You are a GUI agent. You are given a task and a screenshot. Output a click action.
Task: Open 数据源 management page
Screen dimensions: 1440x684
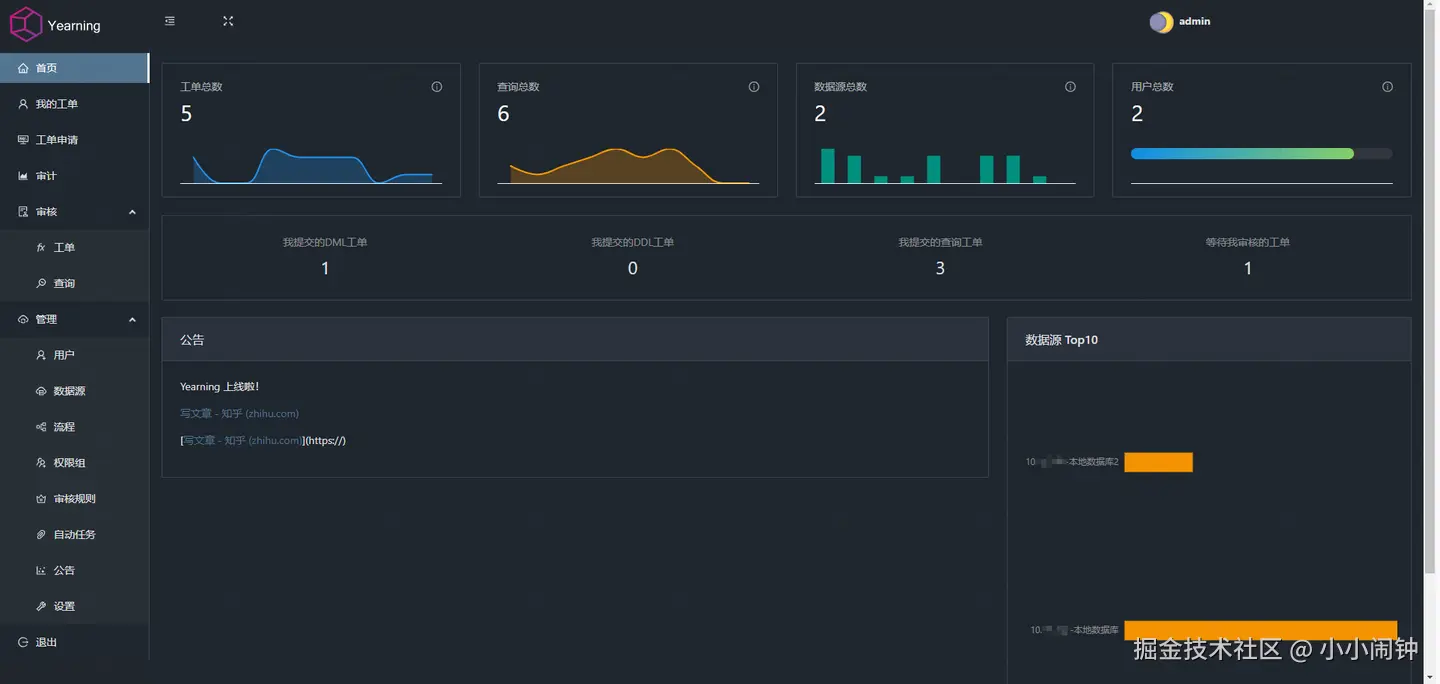(x=74, y=391)
